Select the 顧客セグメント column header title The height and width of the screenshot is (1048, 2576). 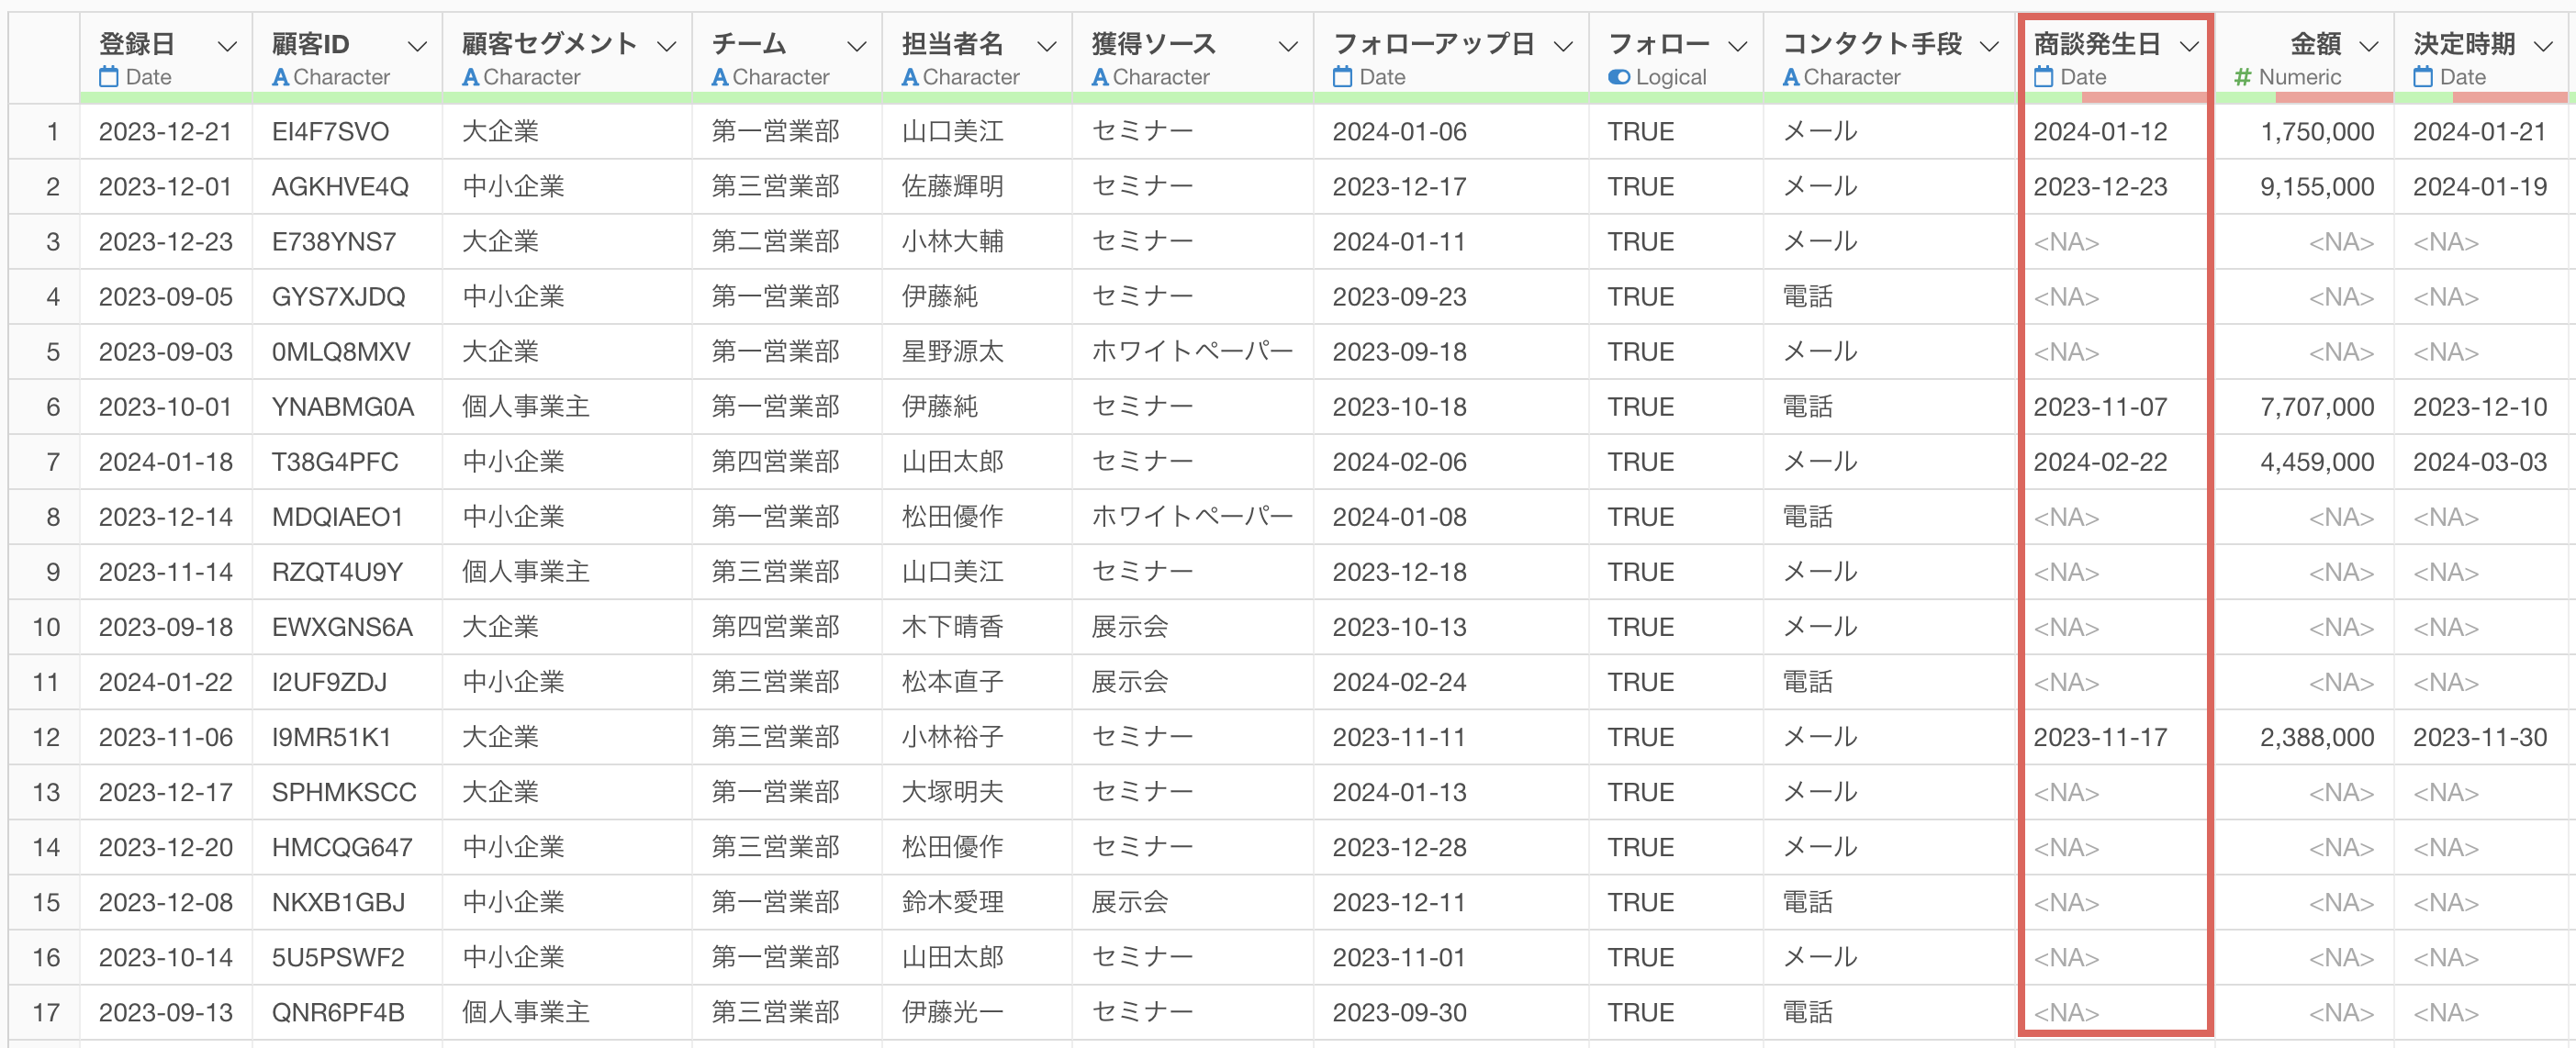pos(549,44)
